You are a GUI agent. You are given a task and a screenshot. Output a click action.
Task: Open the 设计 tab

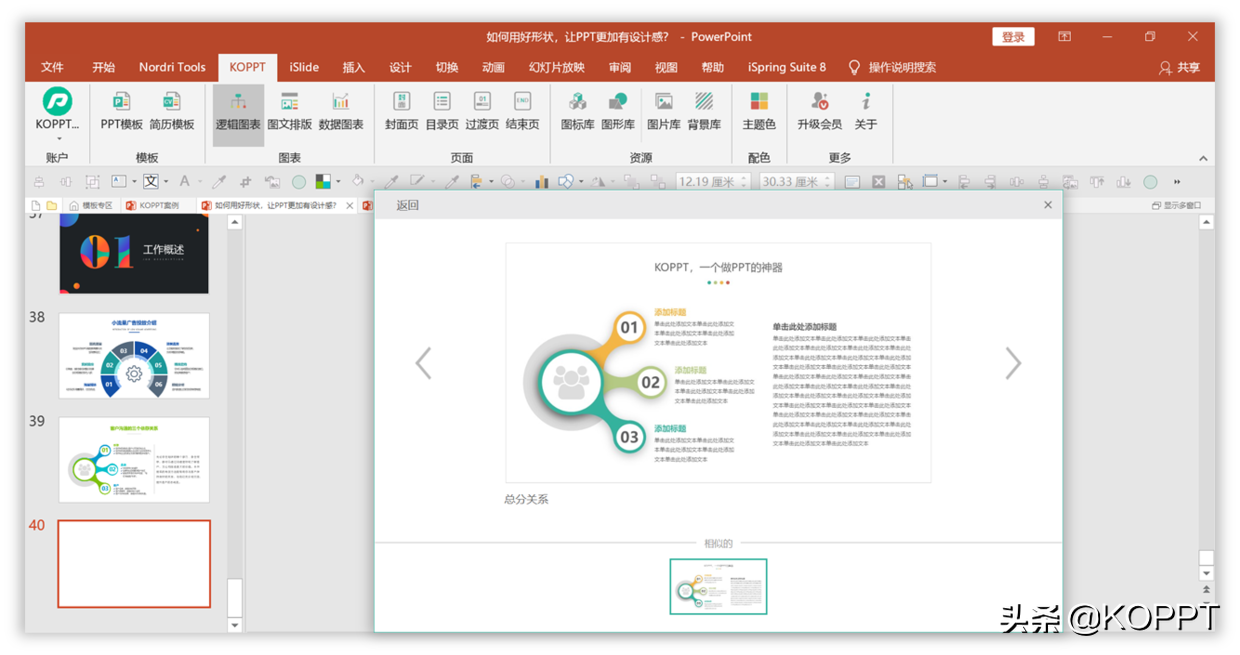coord(400,67)
